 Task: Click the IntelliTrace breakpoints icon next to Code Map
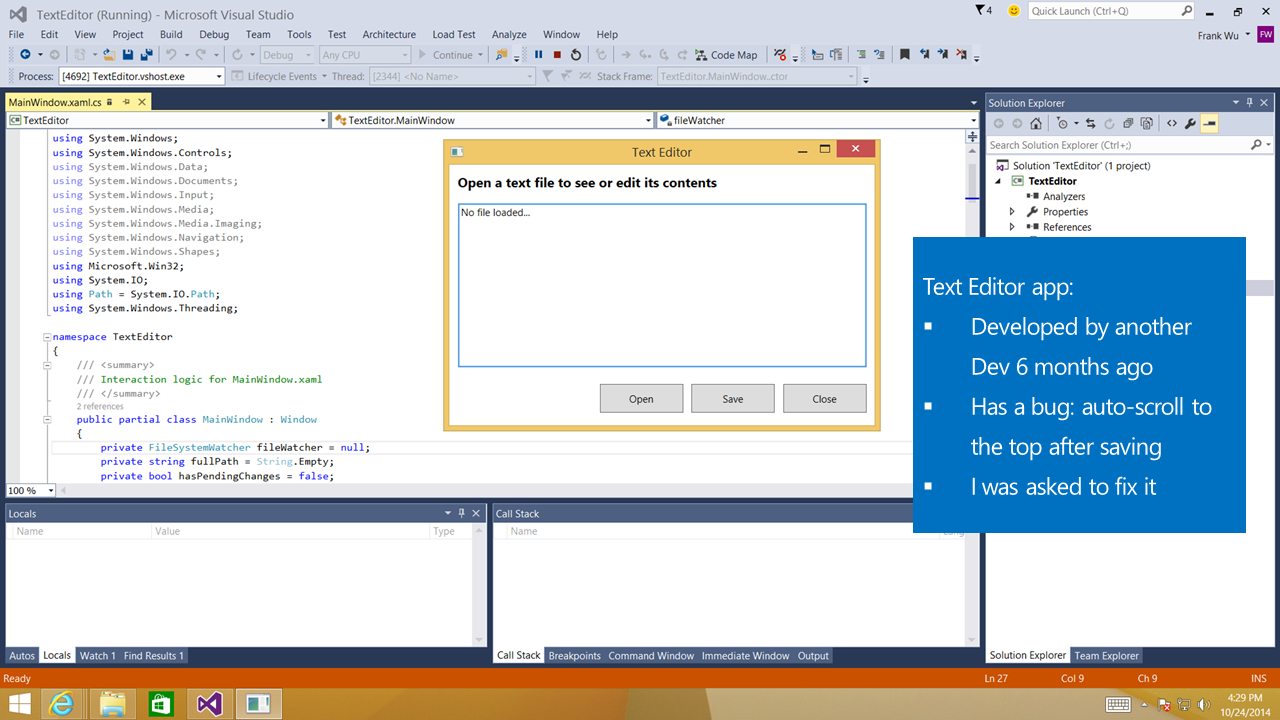[x=780, y=55]
